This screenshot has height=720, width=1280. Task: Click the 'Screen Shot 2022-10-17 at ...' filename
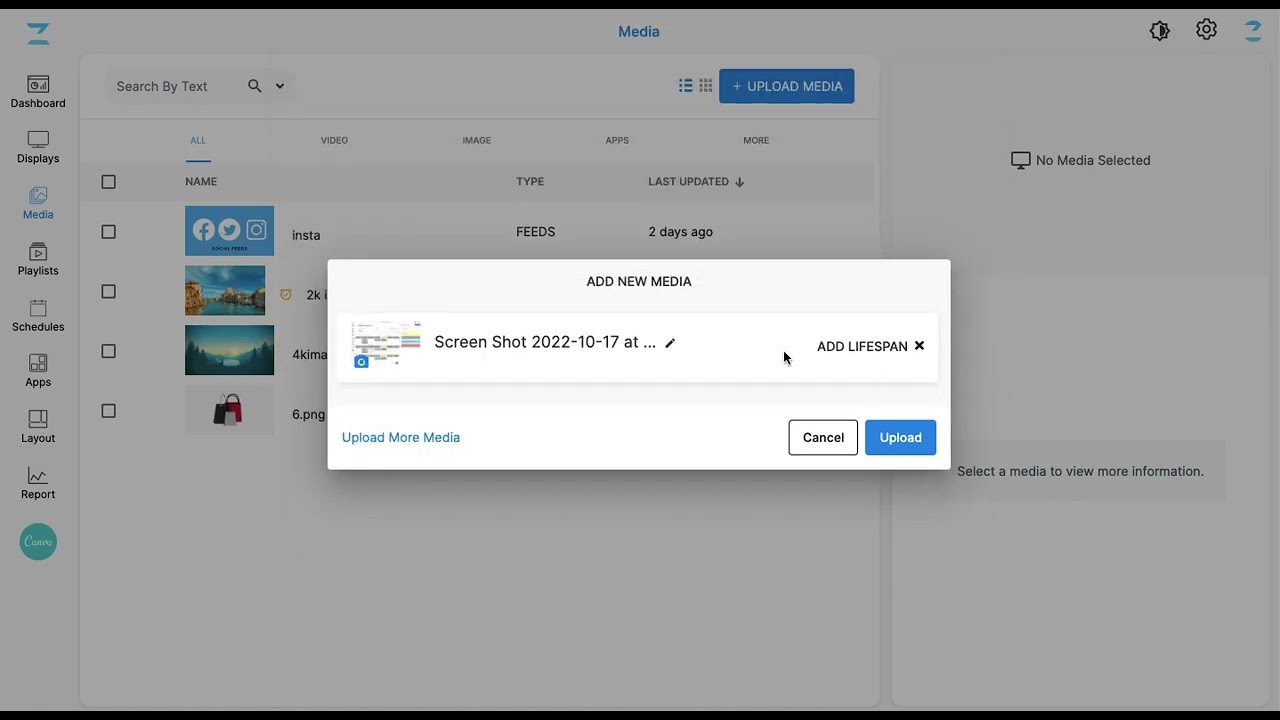click(x=545, y=342)
